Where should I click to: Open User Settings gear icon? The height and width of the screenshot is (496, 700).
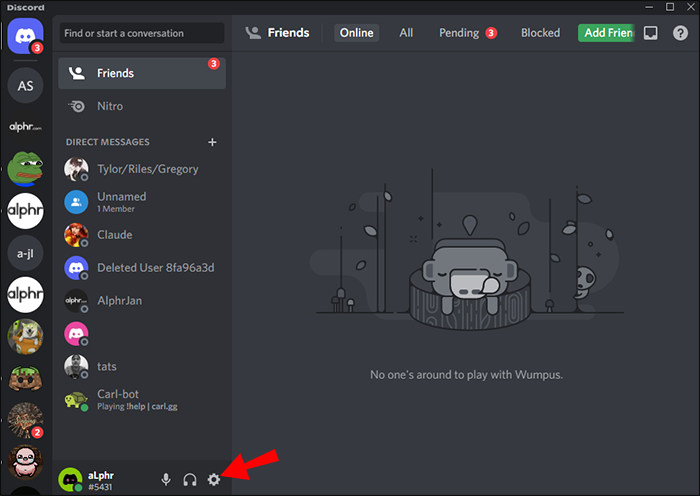pos(214,479)
